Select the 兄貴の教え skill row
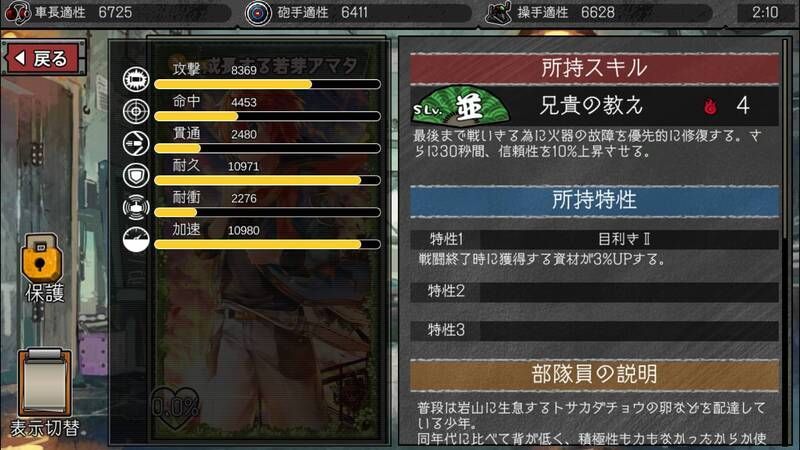 tap(594, 106)
